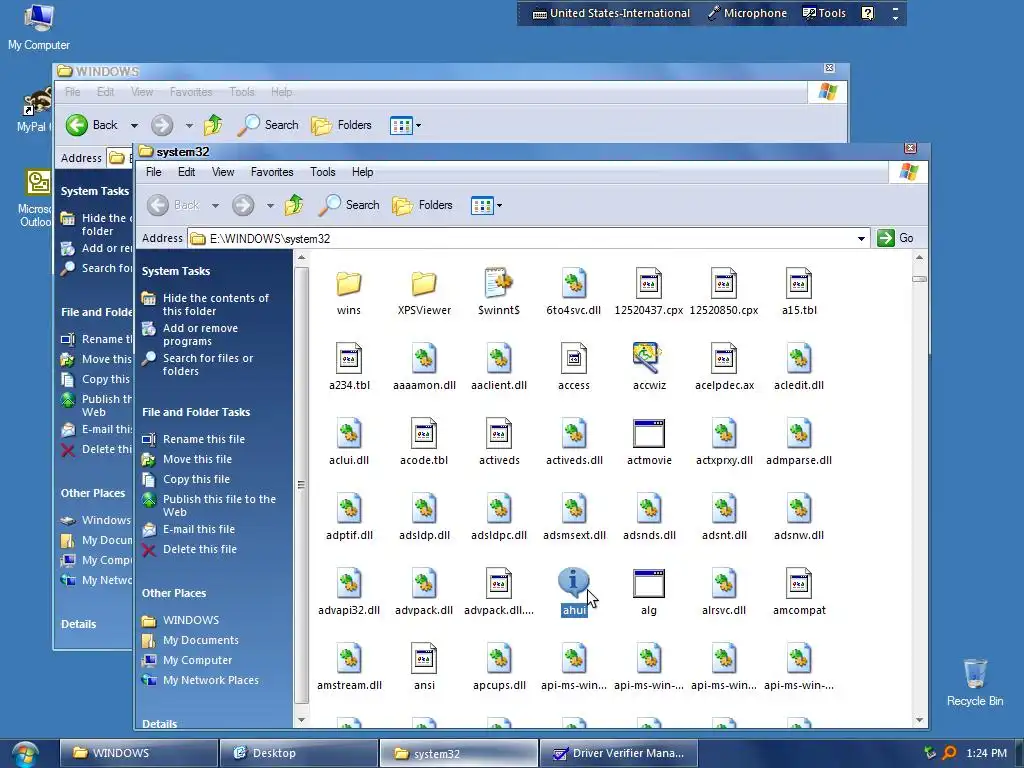The image size is (1024, 768).
Task: Open Back history dropdown in WINDOWS window
Action: (x=134, y=125)
